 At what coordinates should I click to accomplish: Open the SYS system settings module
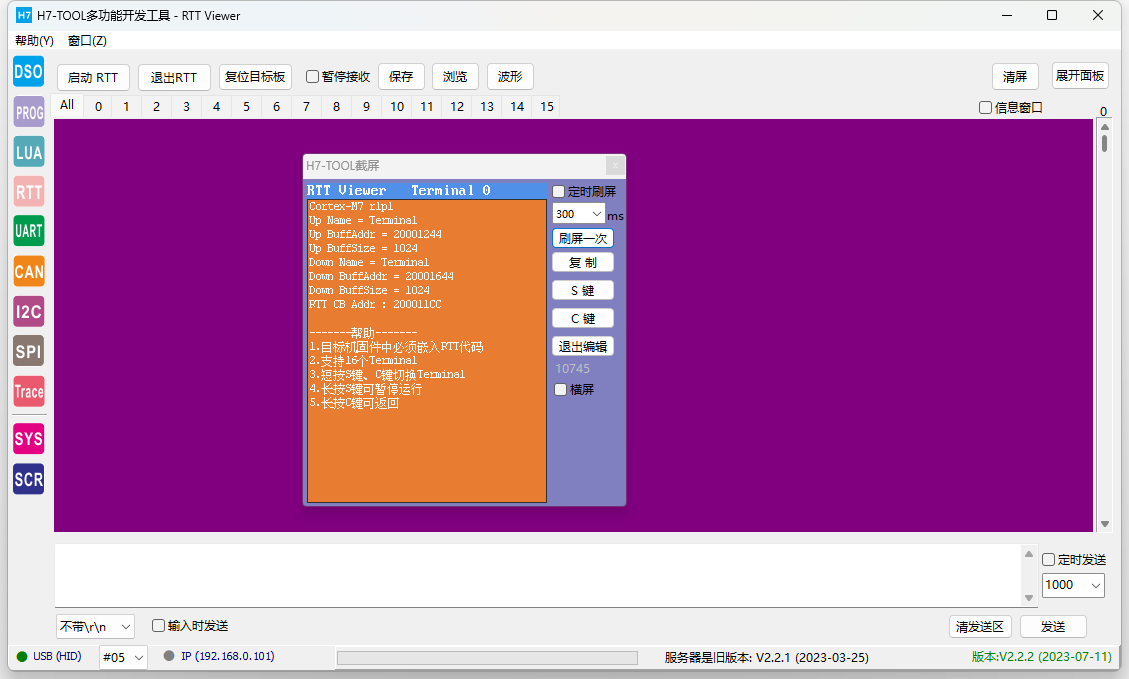point(29,439)
